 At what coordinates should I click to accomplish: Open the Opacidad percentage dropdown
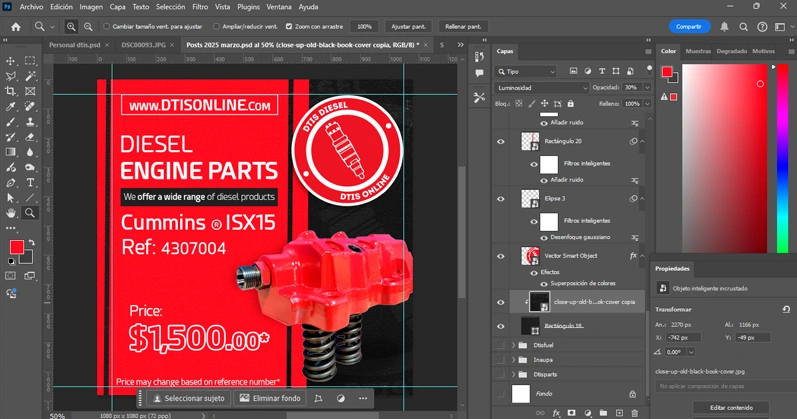647,88
